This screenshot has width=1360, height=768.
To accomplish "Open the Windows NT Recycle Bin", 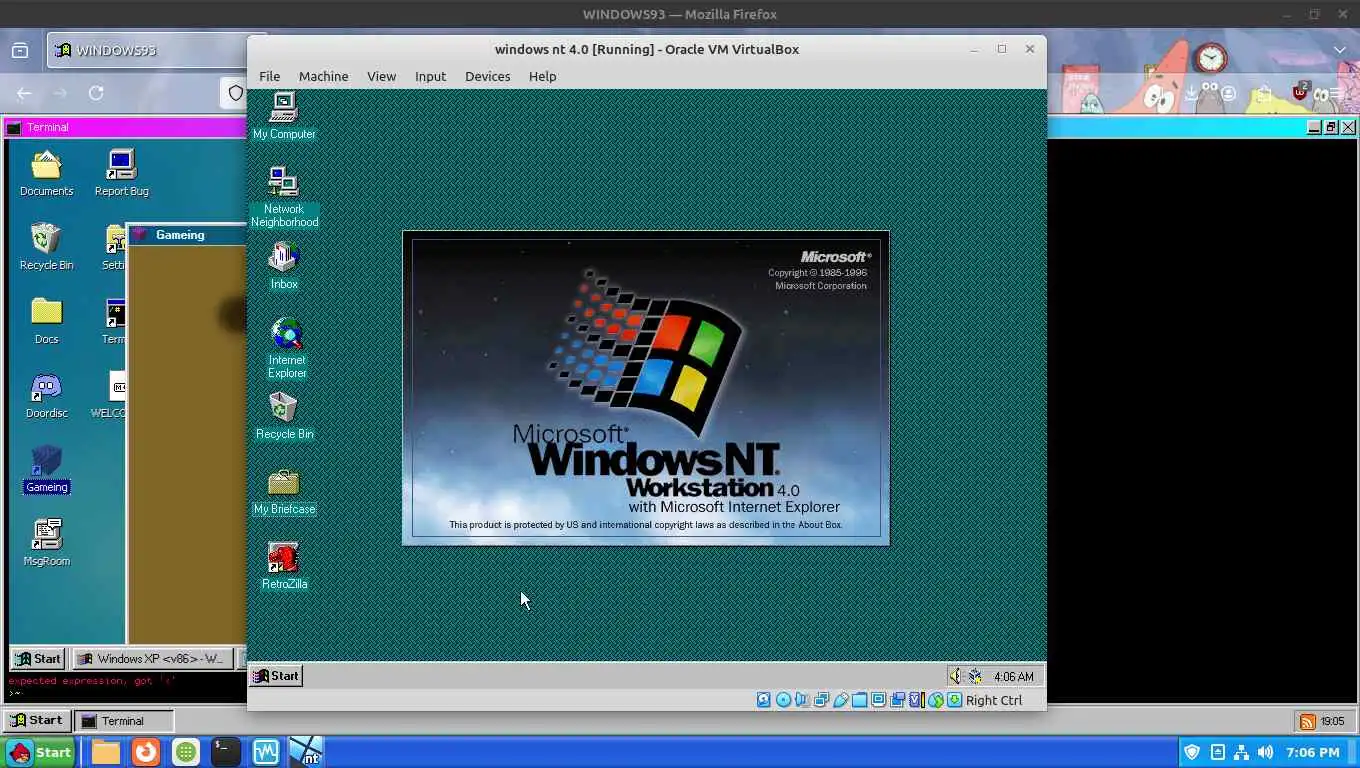I will coord(284,415).
